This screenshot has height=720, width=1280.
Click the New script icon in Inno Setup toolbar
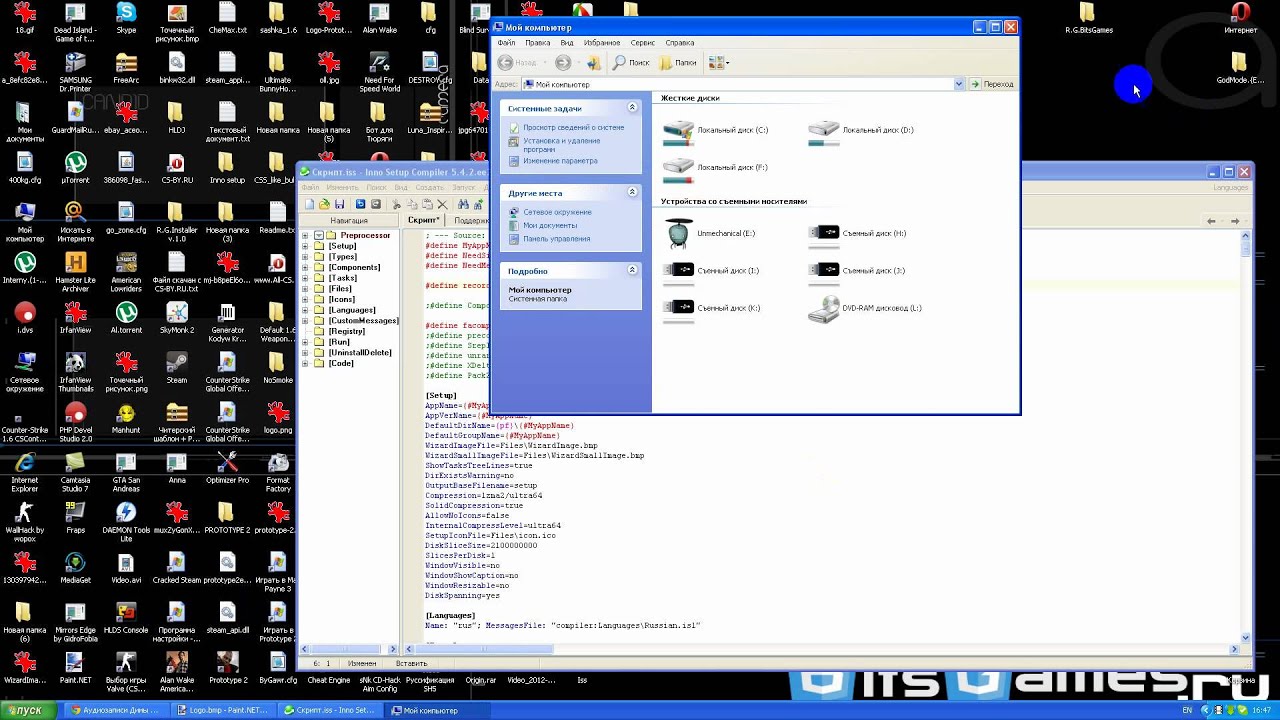[x=310, y=204]
